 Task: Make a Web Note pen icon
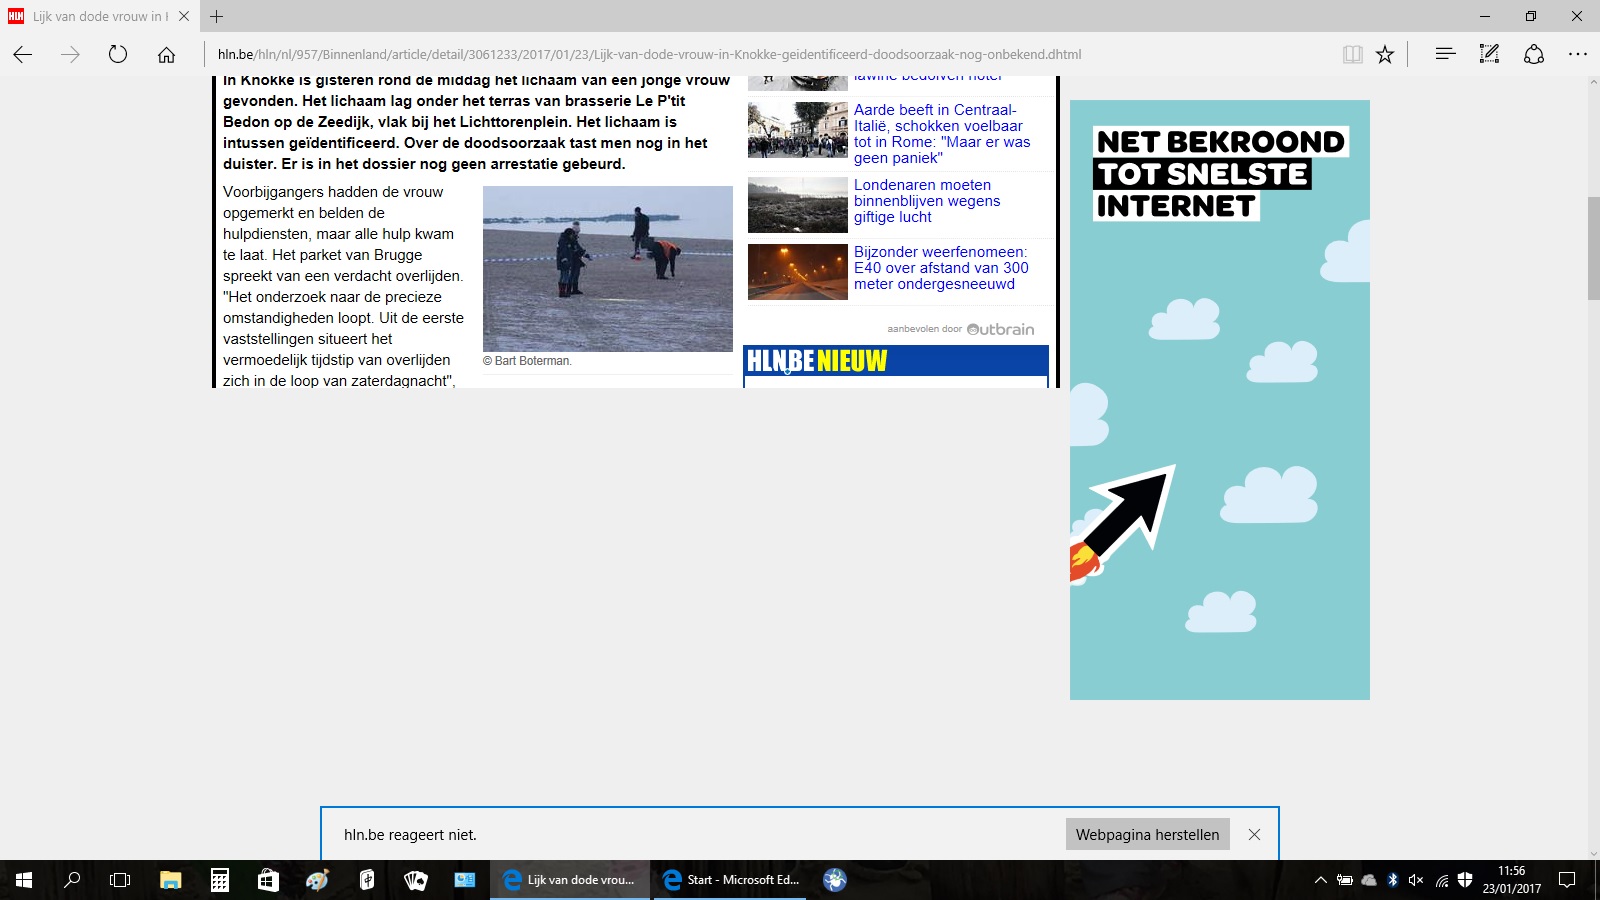coord(1489,54)
